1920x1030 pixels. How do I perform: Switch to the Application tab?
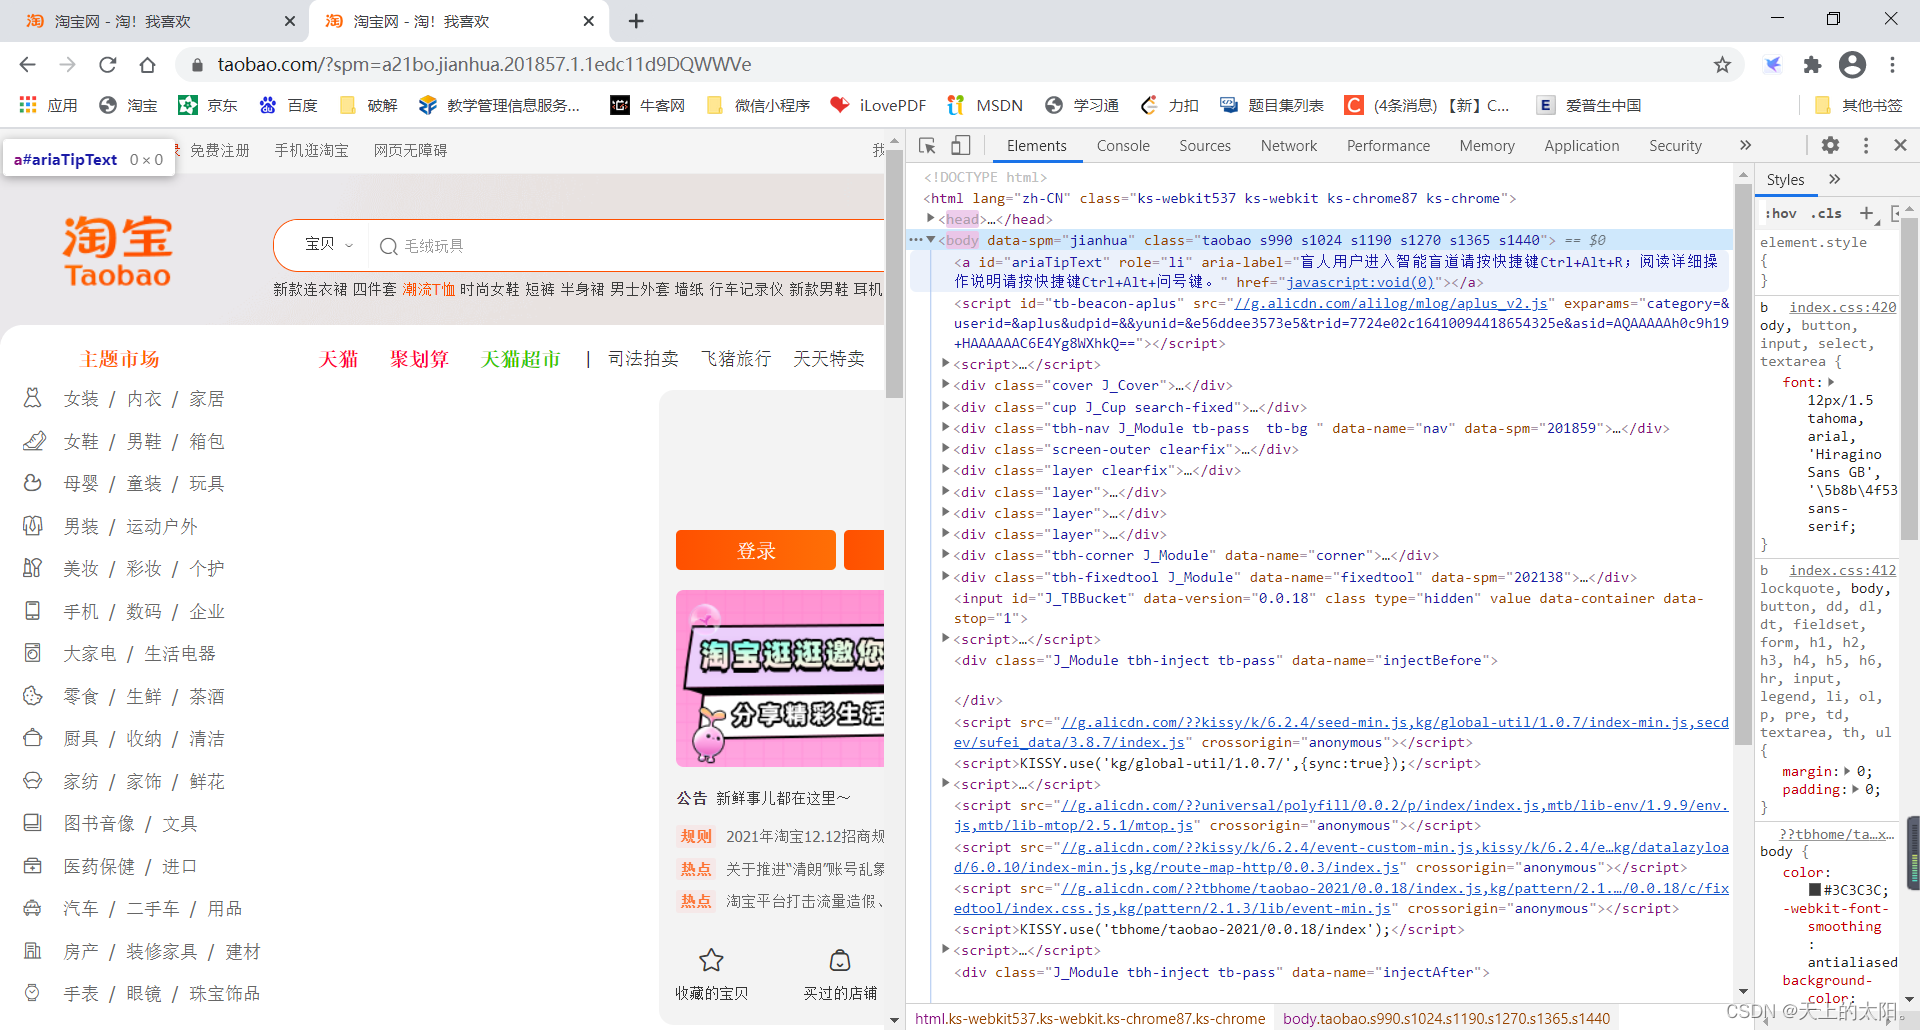pyautogui.click(x=1581, y=146)
